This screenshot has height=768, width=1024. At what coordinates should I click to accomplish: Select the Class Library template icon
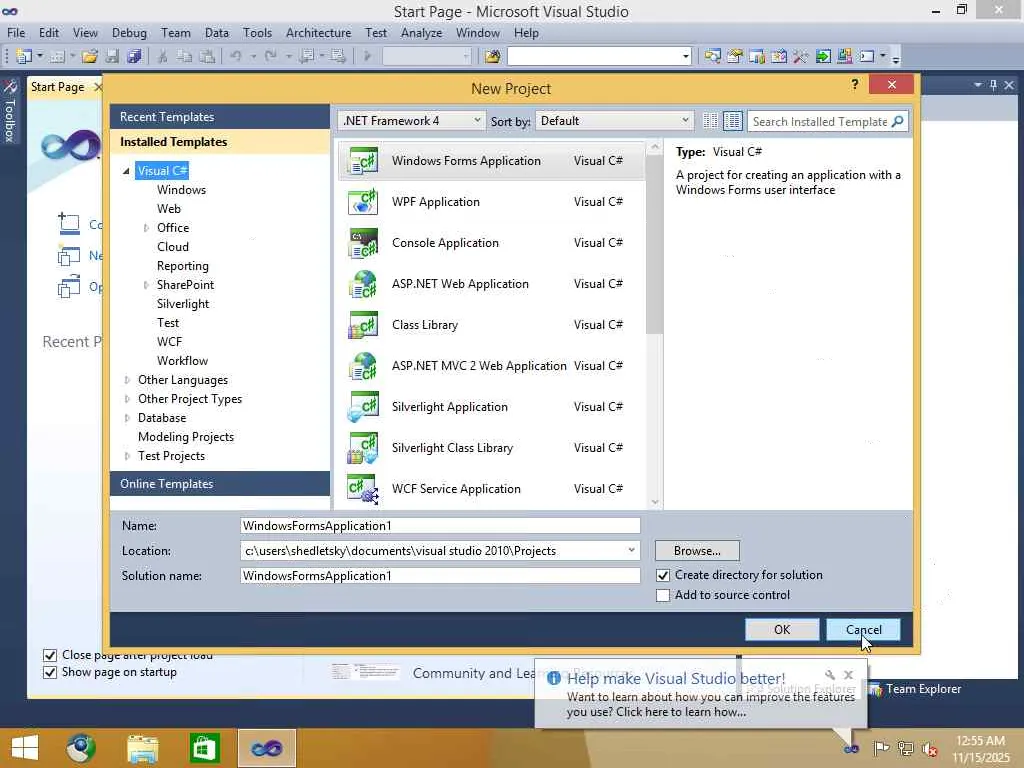[363, 325]
